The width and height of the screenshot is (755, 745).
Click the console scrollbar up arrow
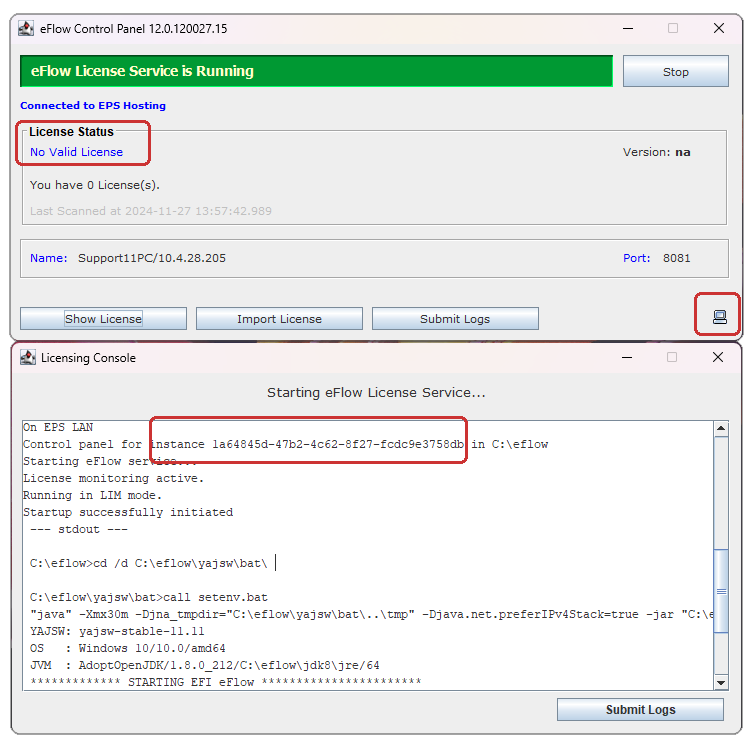pos(721,428)
